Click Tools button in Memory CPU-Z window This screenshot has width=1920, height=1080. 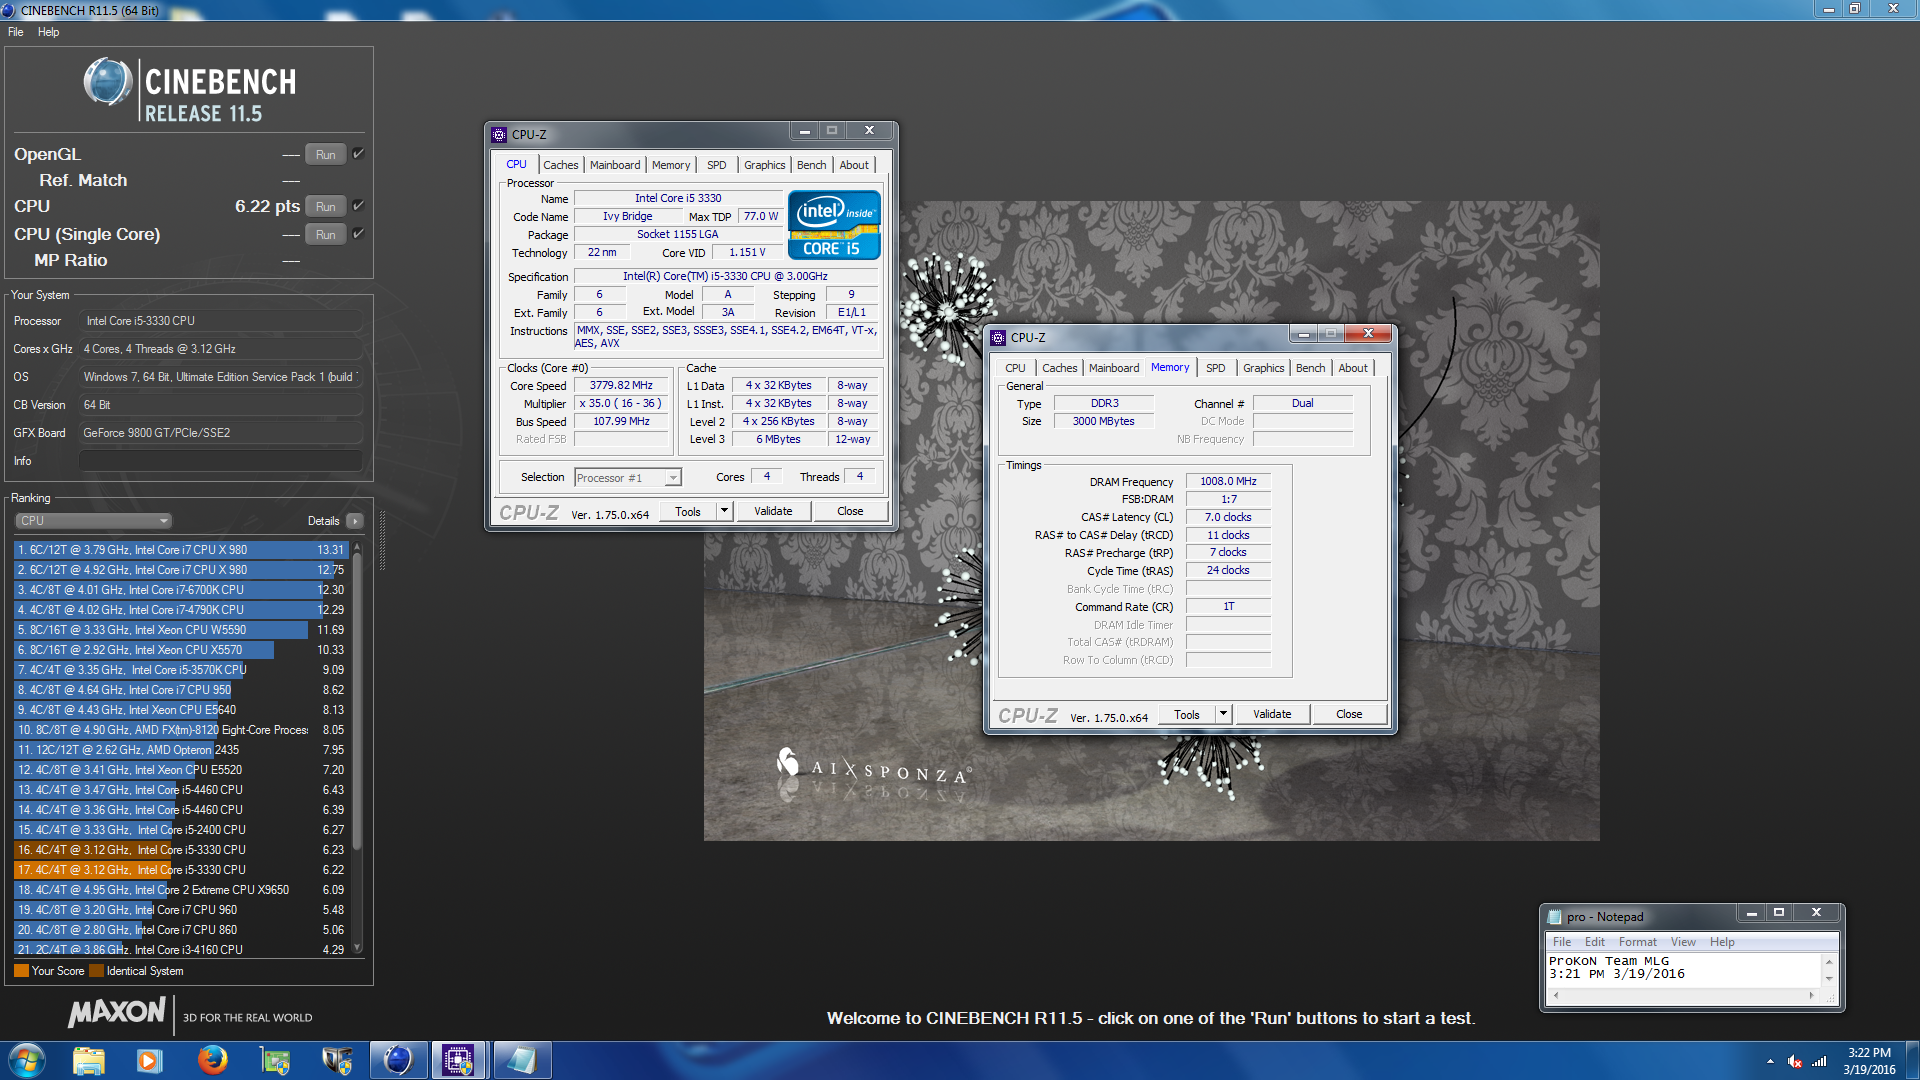pyautogui.click(x=1187, y=714)
